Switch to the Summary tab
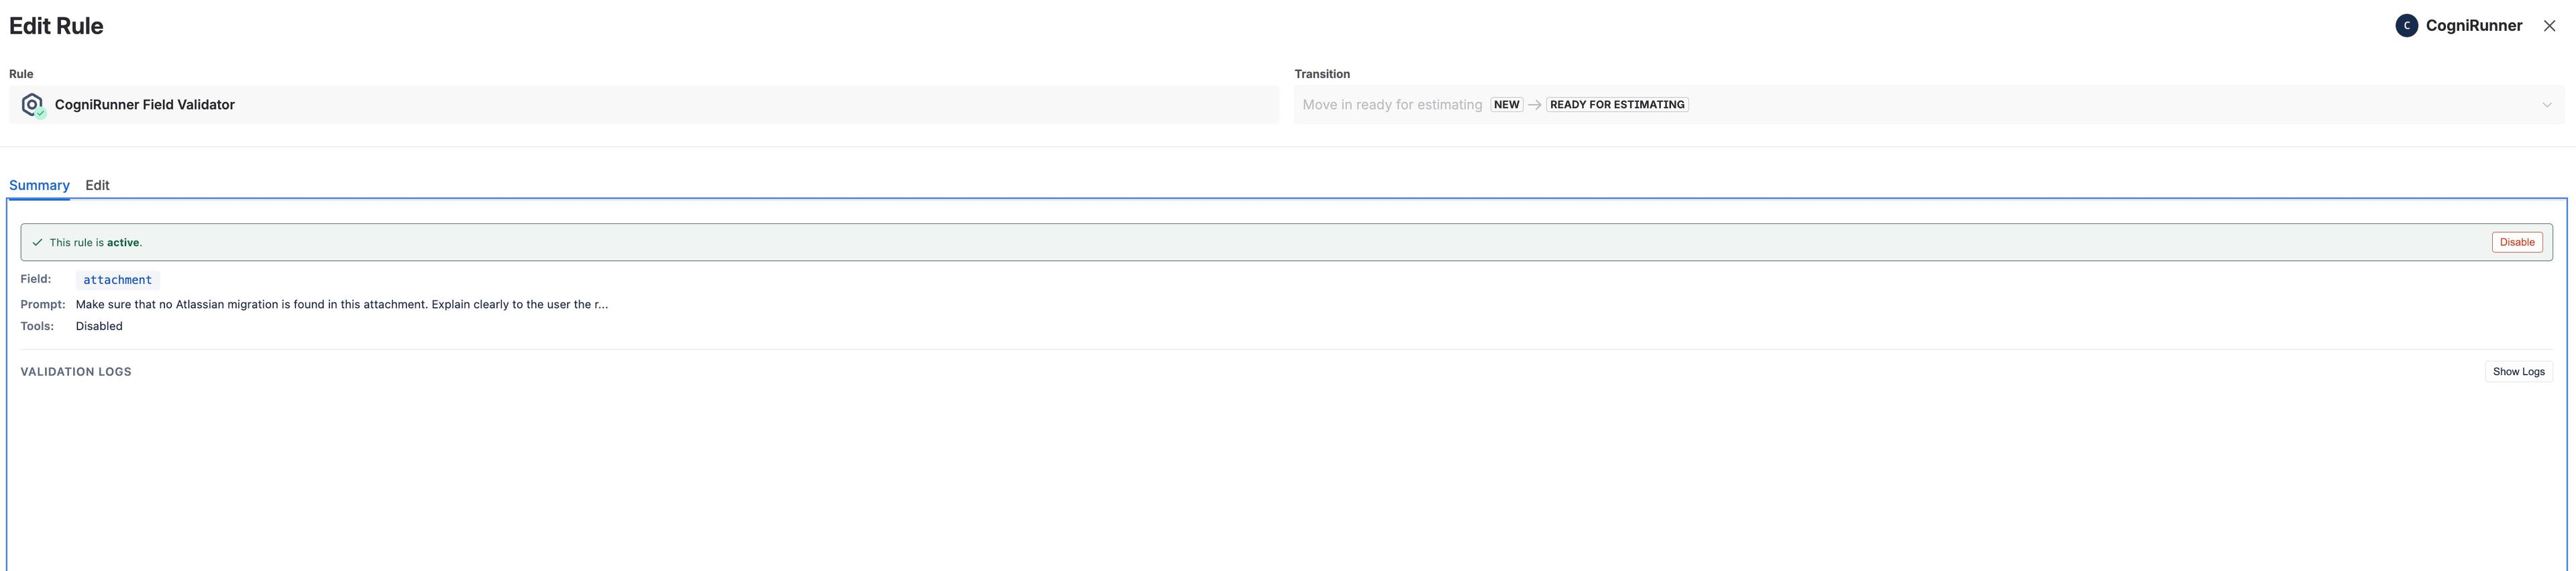The width and height of the screenshot is (2576, 571). click(39, 185)
